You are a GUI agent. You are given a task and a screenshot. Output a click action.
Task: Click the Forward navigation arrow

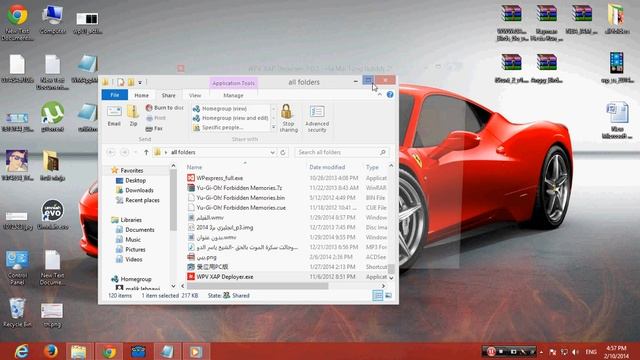[x=124, y=152]
